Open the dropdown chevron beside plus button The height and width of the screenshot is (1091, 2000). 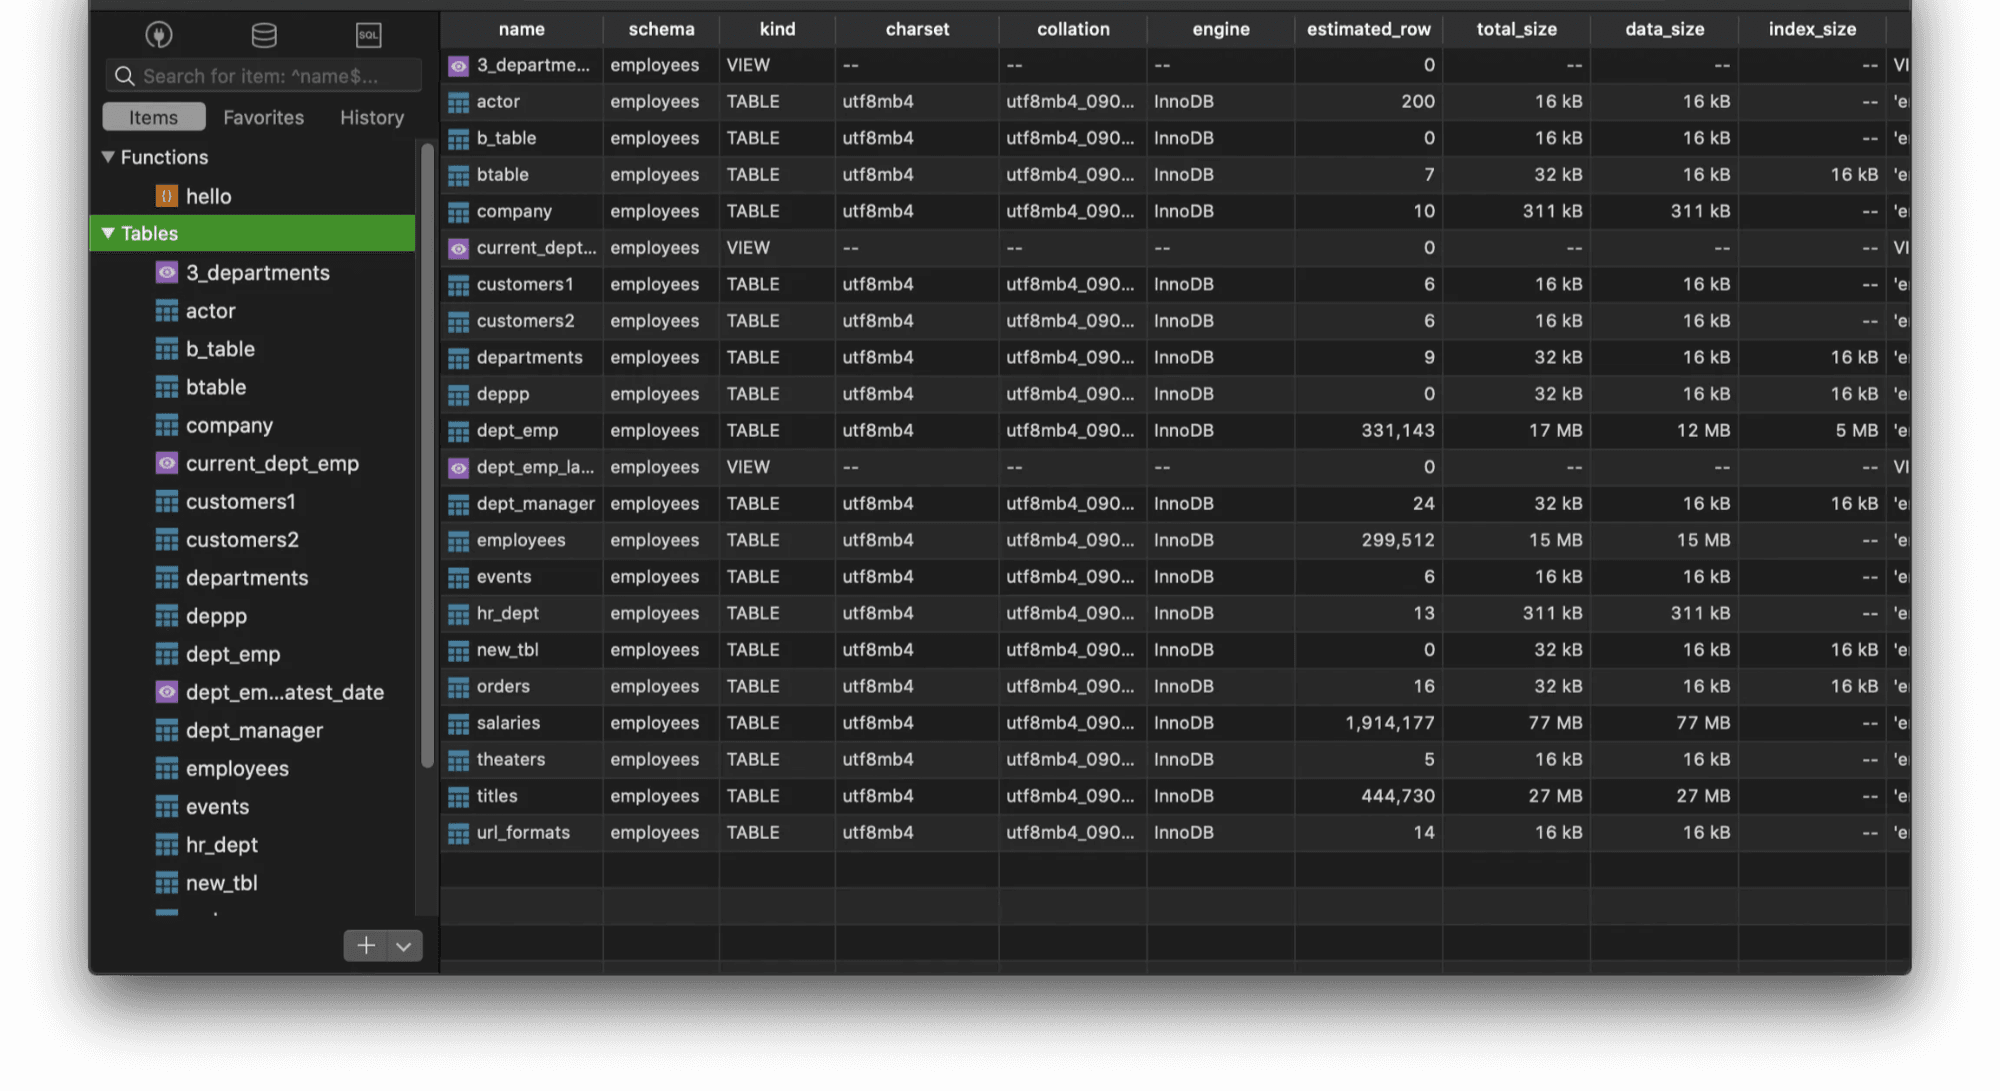tap(404, 945)
